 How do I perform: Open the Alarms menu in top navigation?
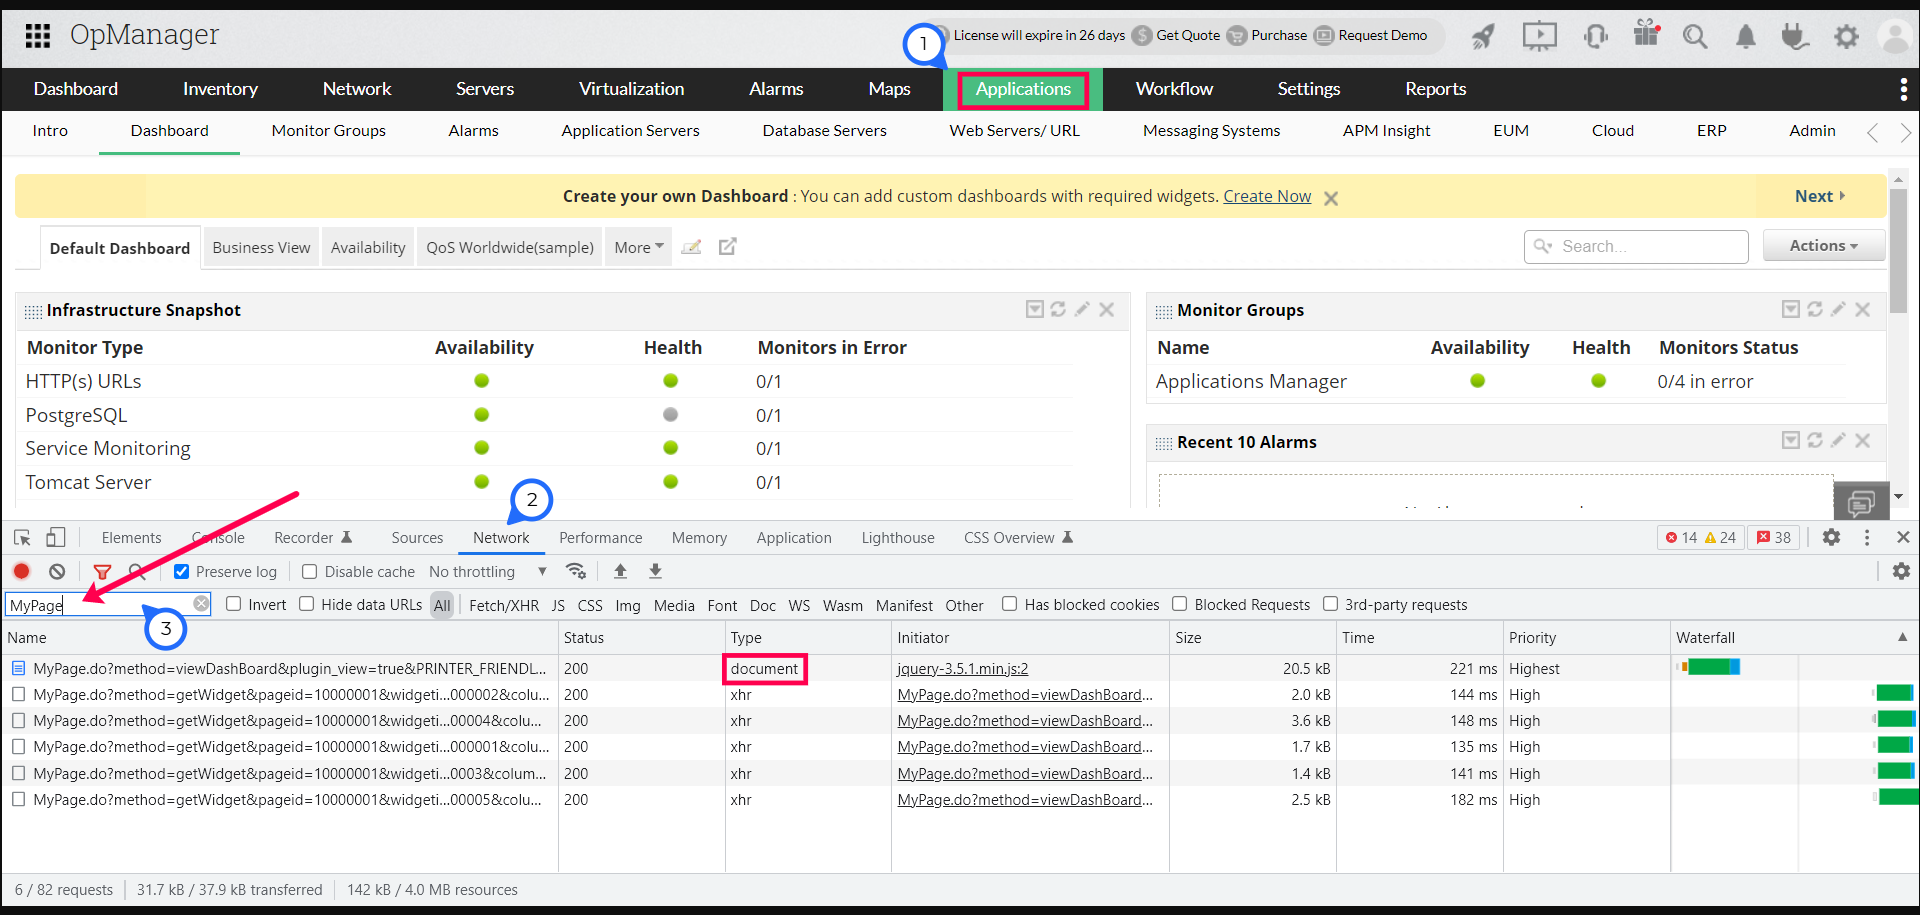point(775,89)
